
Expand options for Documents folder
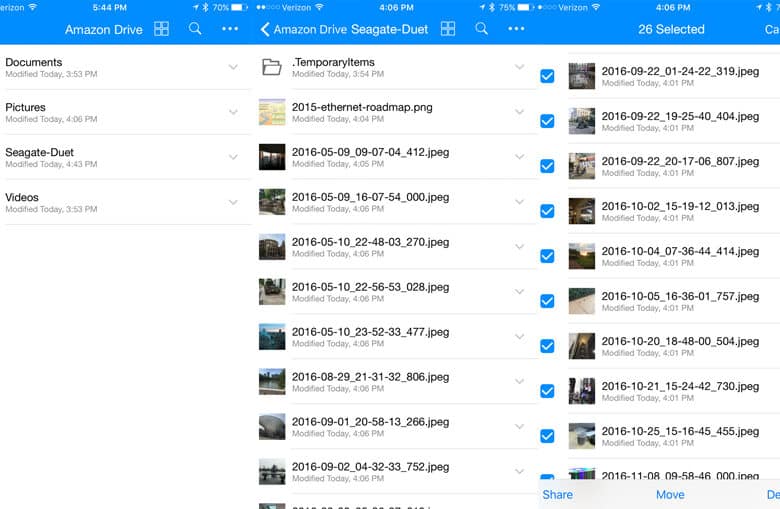click(x=233, y=67)
